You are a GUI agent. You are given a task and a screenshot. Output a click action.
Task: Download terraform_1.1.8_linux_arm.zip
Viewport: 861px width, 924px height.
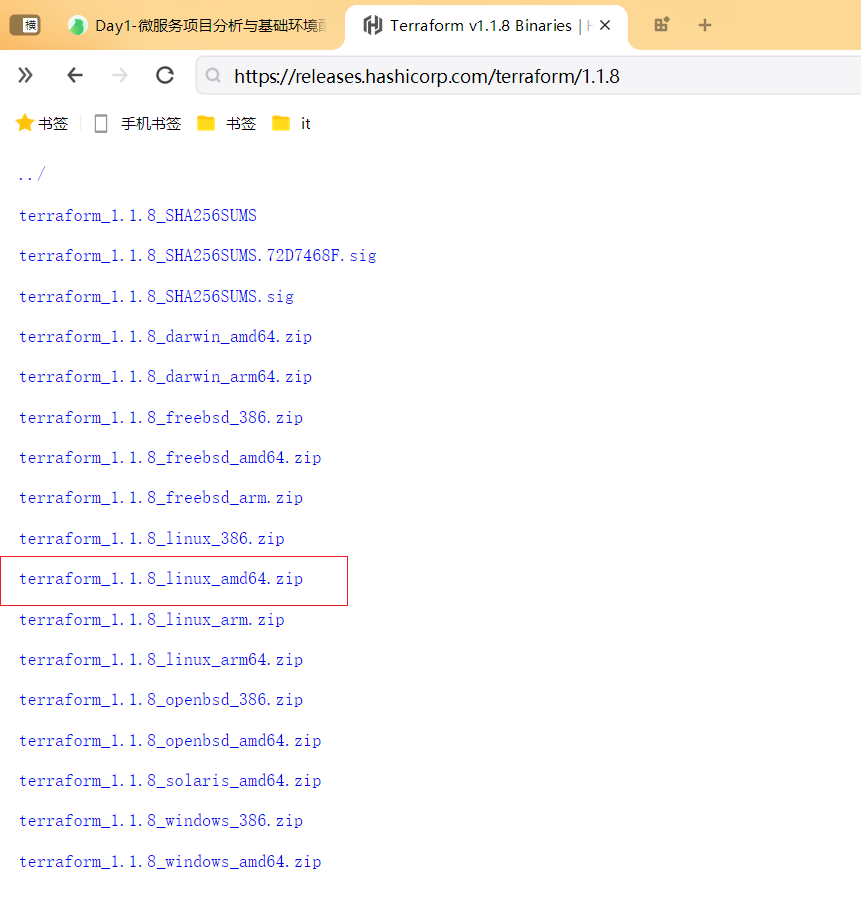click(152, 619)
